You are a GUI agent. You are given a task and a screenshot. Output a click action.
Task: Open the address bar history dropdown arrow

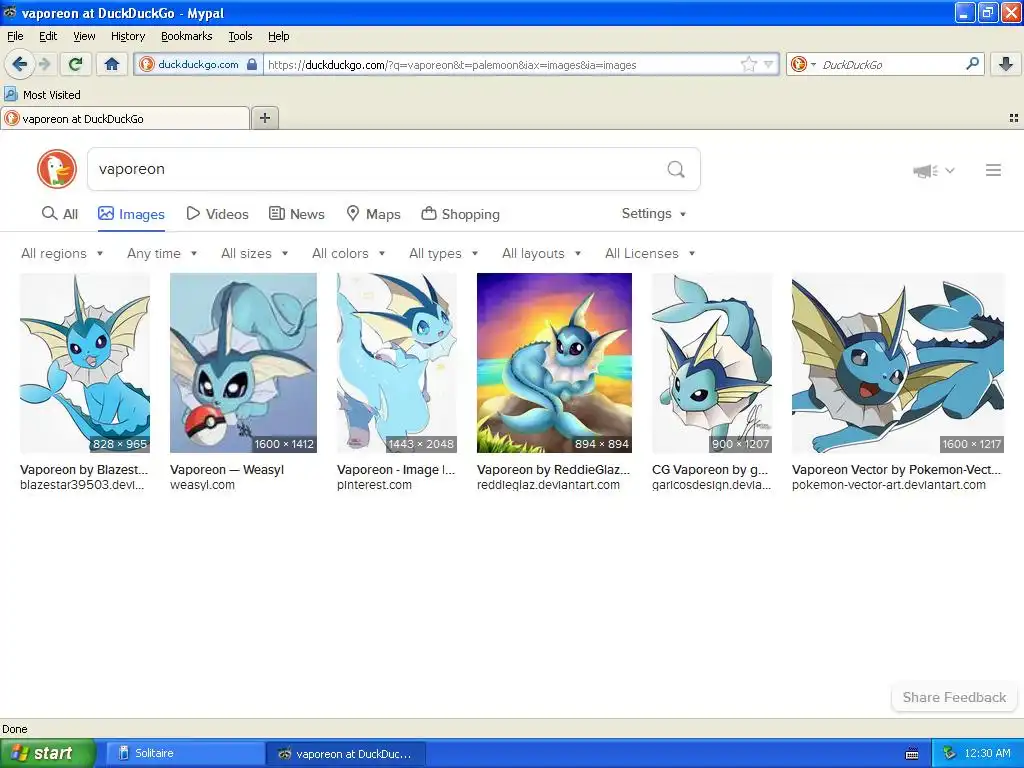point(769,64)
